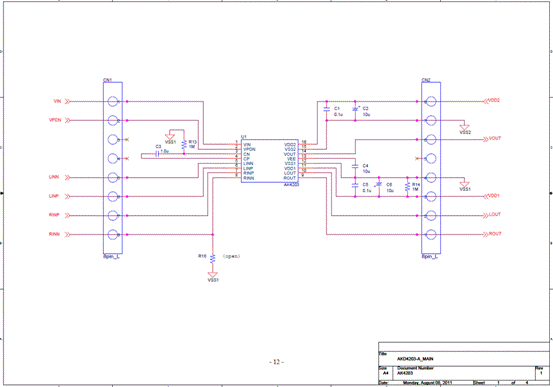553x387 pixels.
Task: Select the VOUT output port
Action: (495, 139)
